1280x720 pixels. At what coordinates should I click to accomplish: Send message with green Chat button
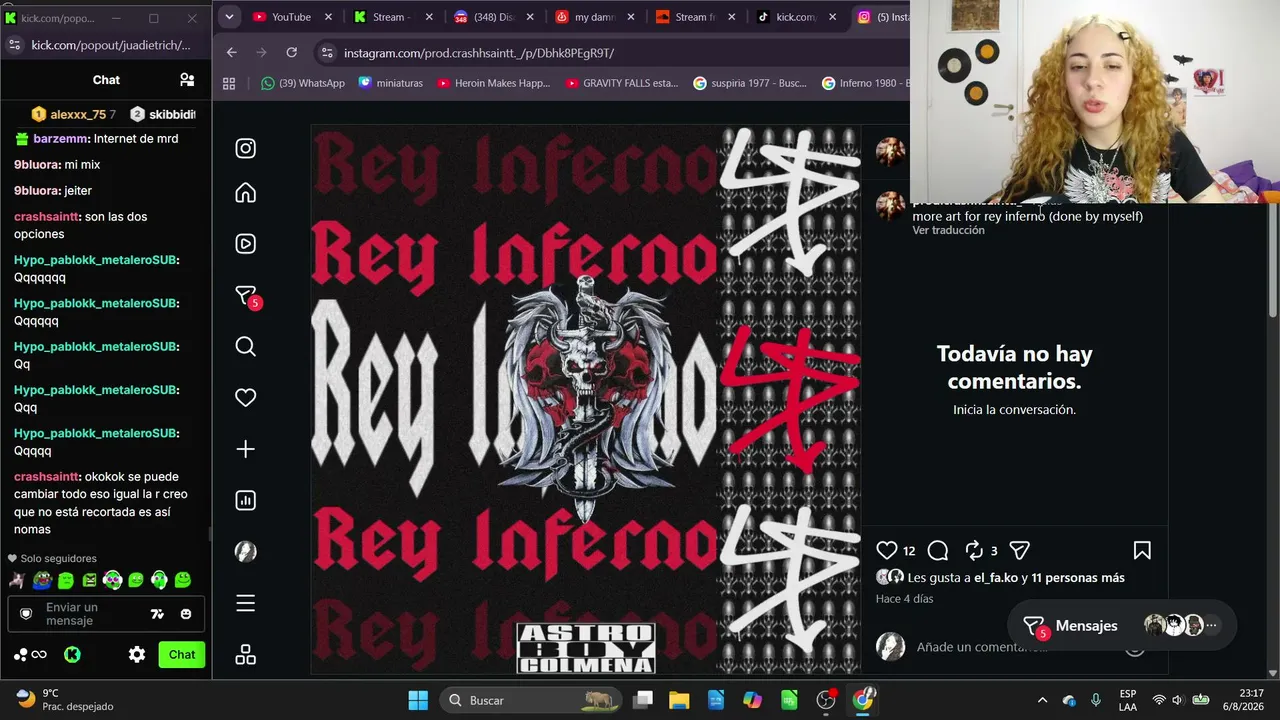click(182, 655)
